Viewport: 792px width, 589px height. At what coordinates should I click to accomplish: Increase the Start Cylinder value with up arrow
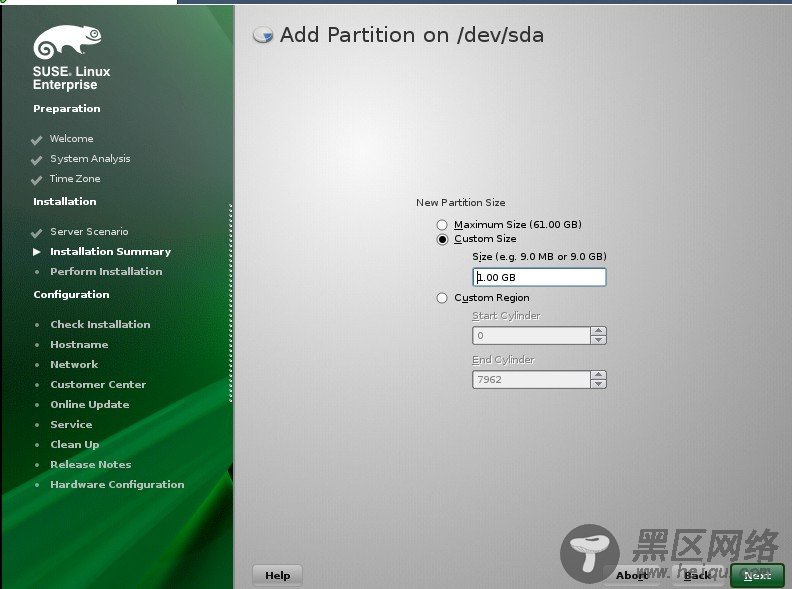[599, 331]
